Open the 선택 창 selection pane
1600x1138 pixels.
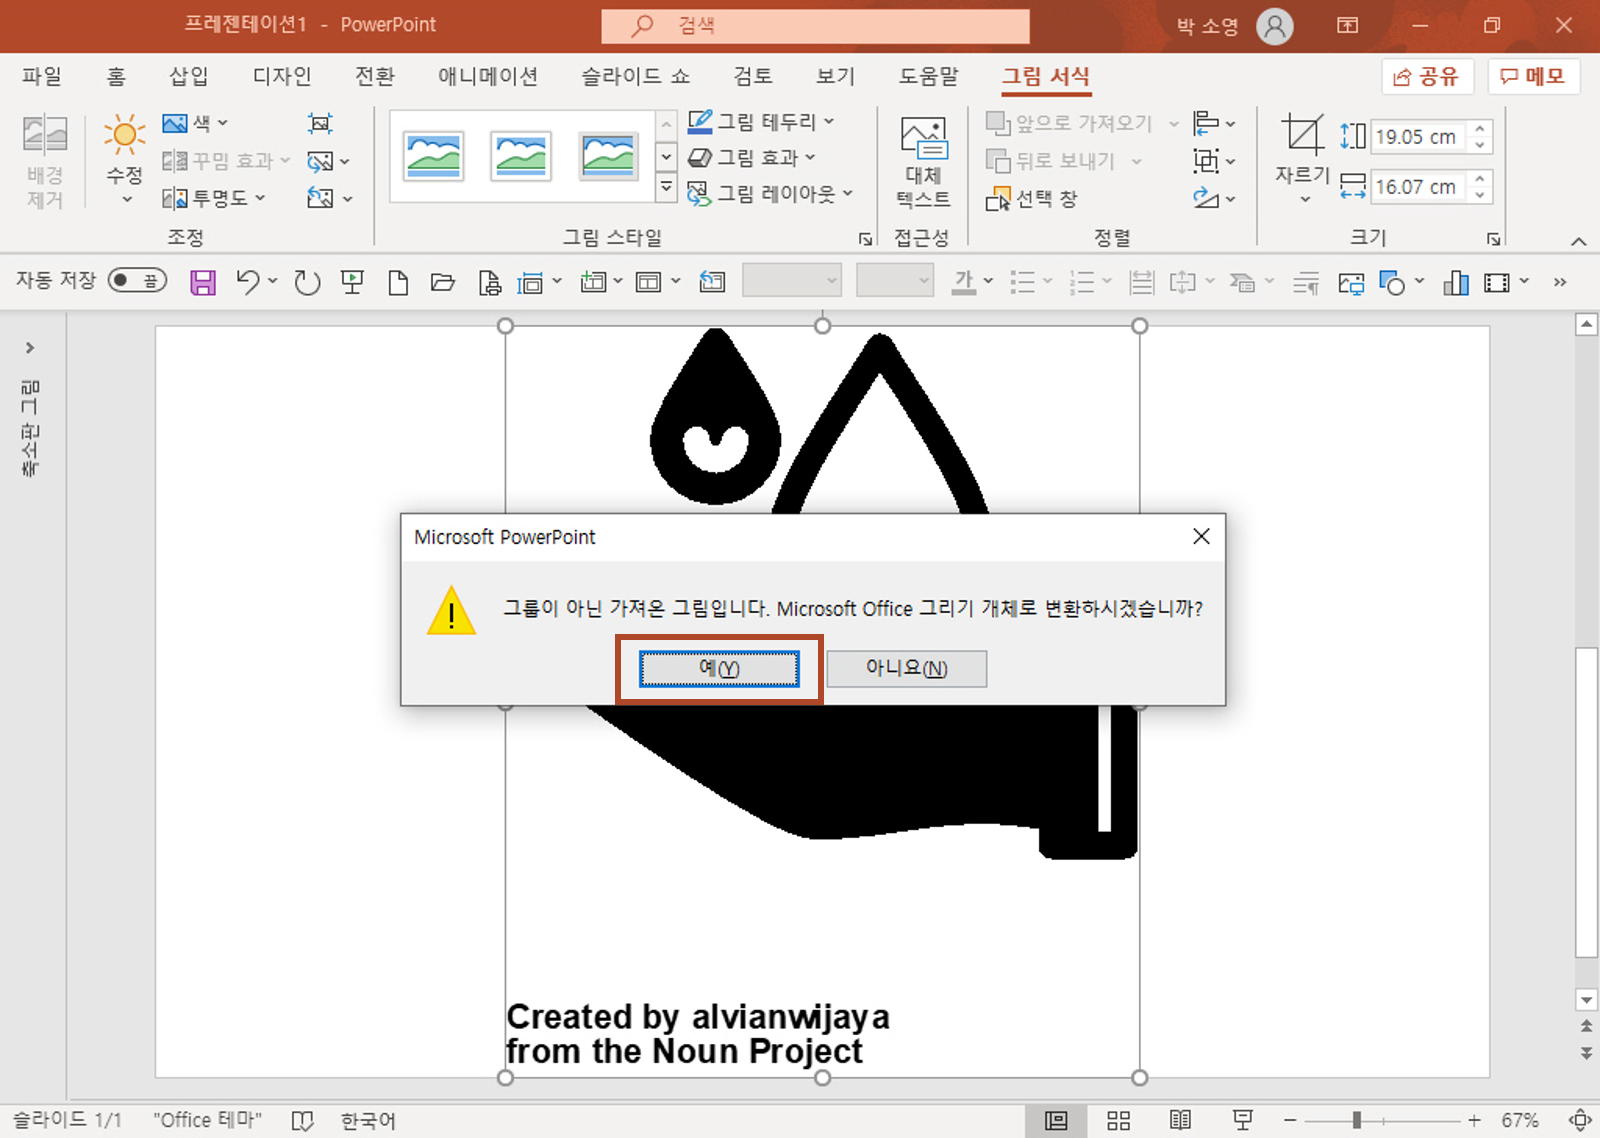click(1032, 199)
